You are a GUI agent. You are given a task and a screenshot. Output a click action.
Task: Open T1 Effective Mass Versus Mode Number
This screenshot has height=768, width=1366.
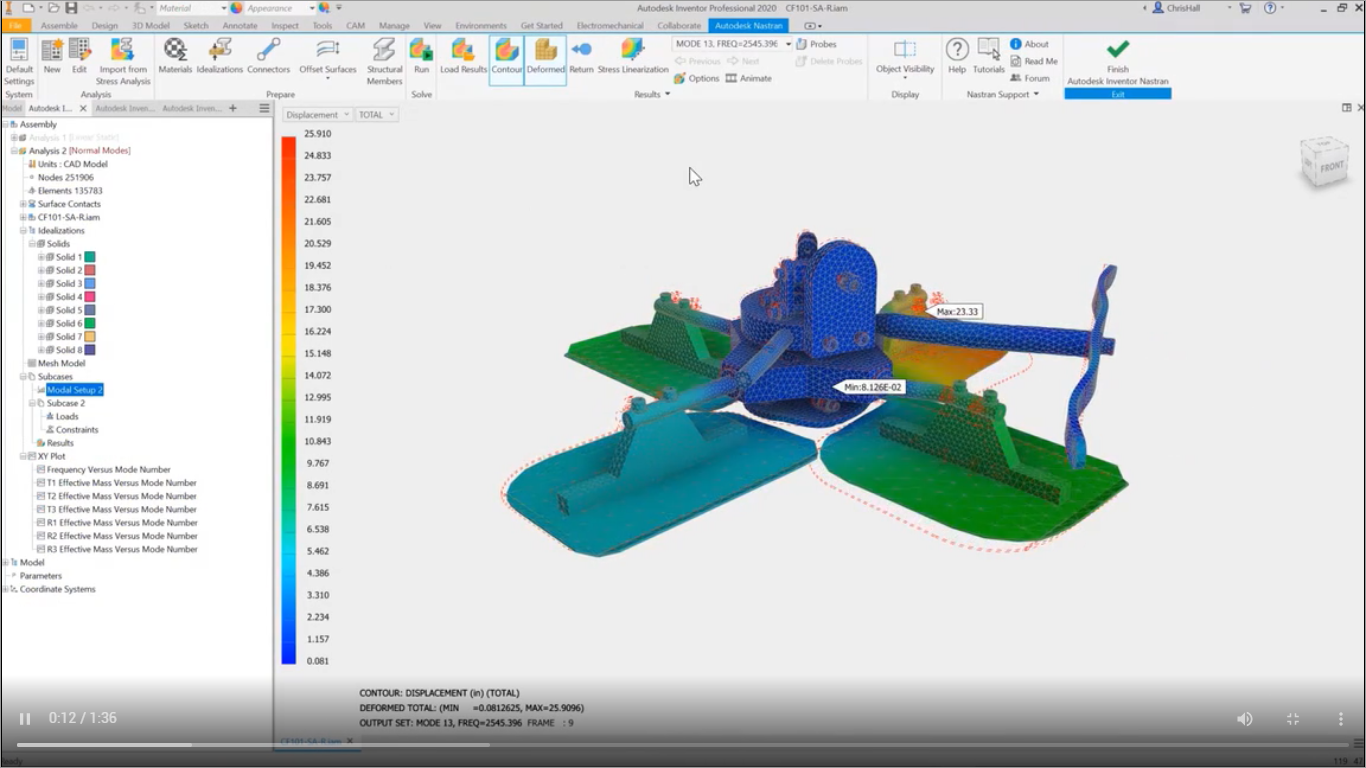(121, 483)
